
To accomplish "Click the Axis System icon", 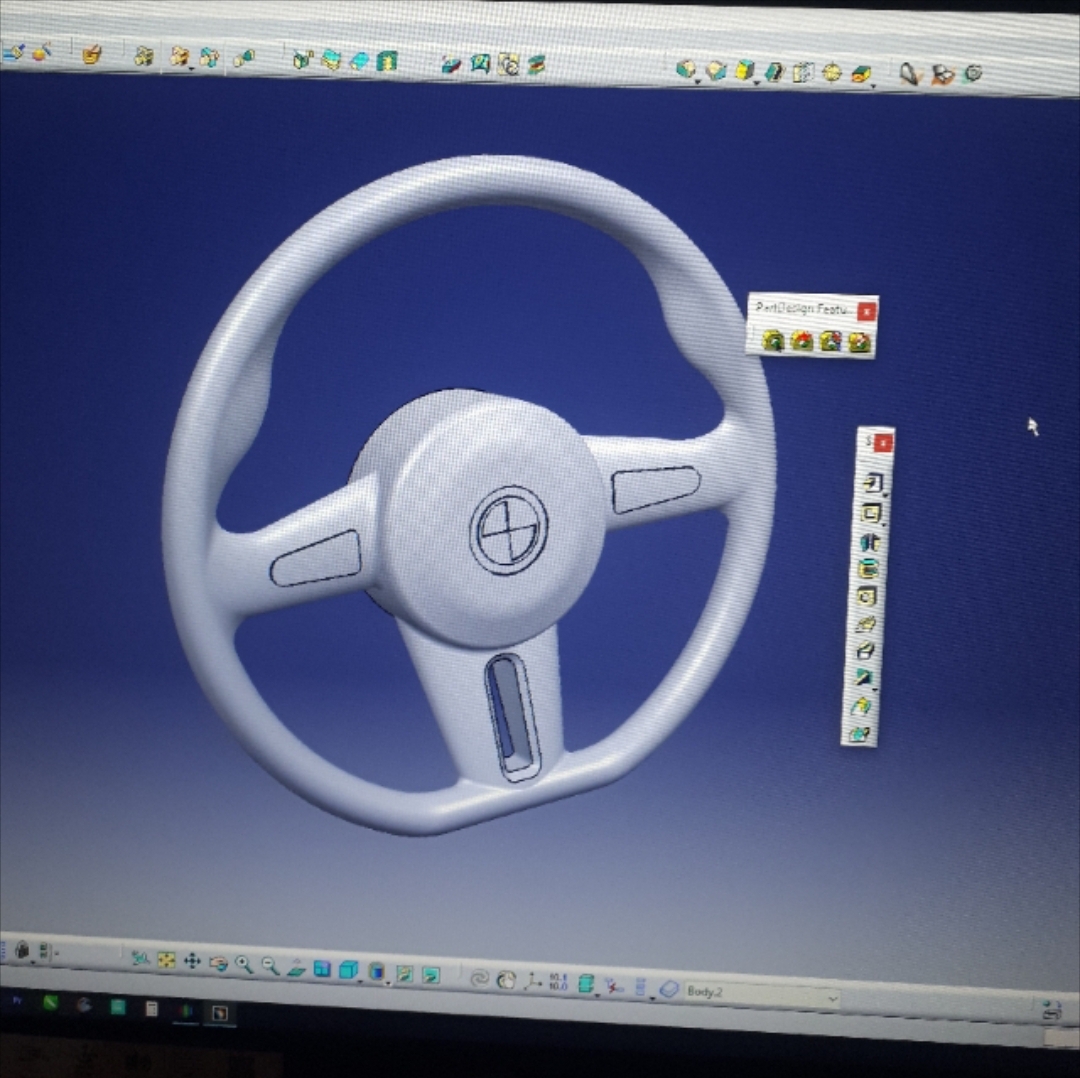I will point(532,982).
